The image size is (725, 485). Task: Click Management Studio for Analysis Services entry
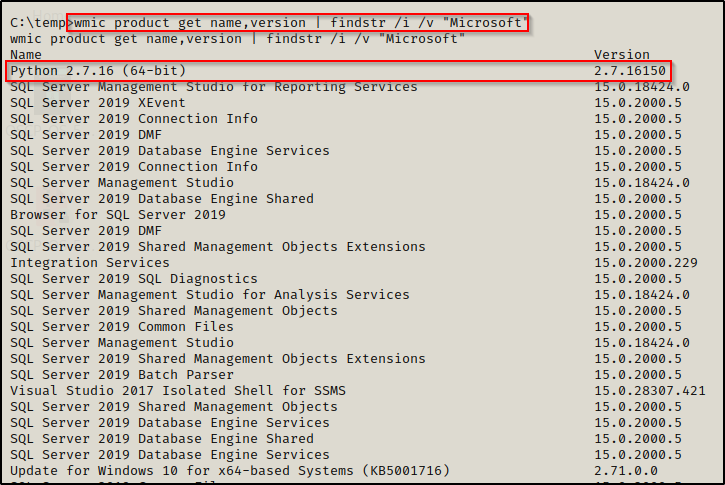point(210,295)
